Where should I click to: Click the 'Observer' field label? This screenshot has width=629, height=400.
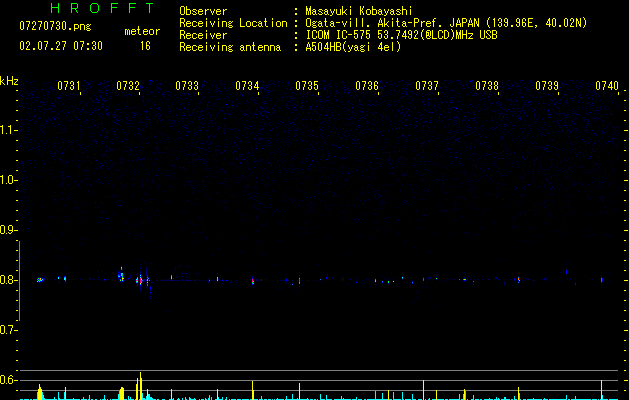[203, 11]
